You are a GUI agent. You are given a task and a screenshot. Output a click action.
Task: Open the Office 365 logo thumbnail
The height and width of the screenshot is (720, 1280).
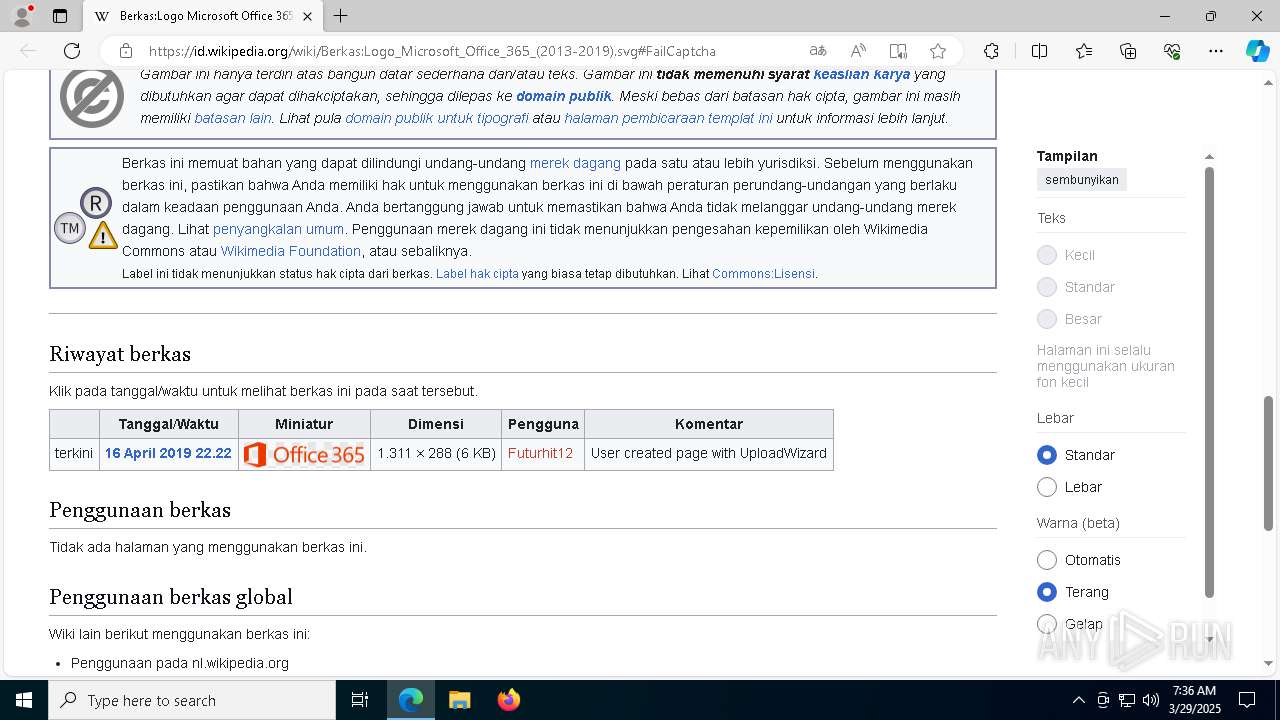pyautogui.click(x=304, y=454)
